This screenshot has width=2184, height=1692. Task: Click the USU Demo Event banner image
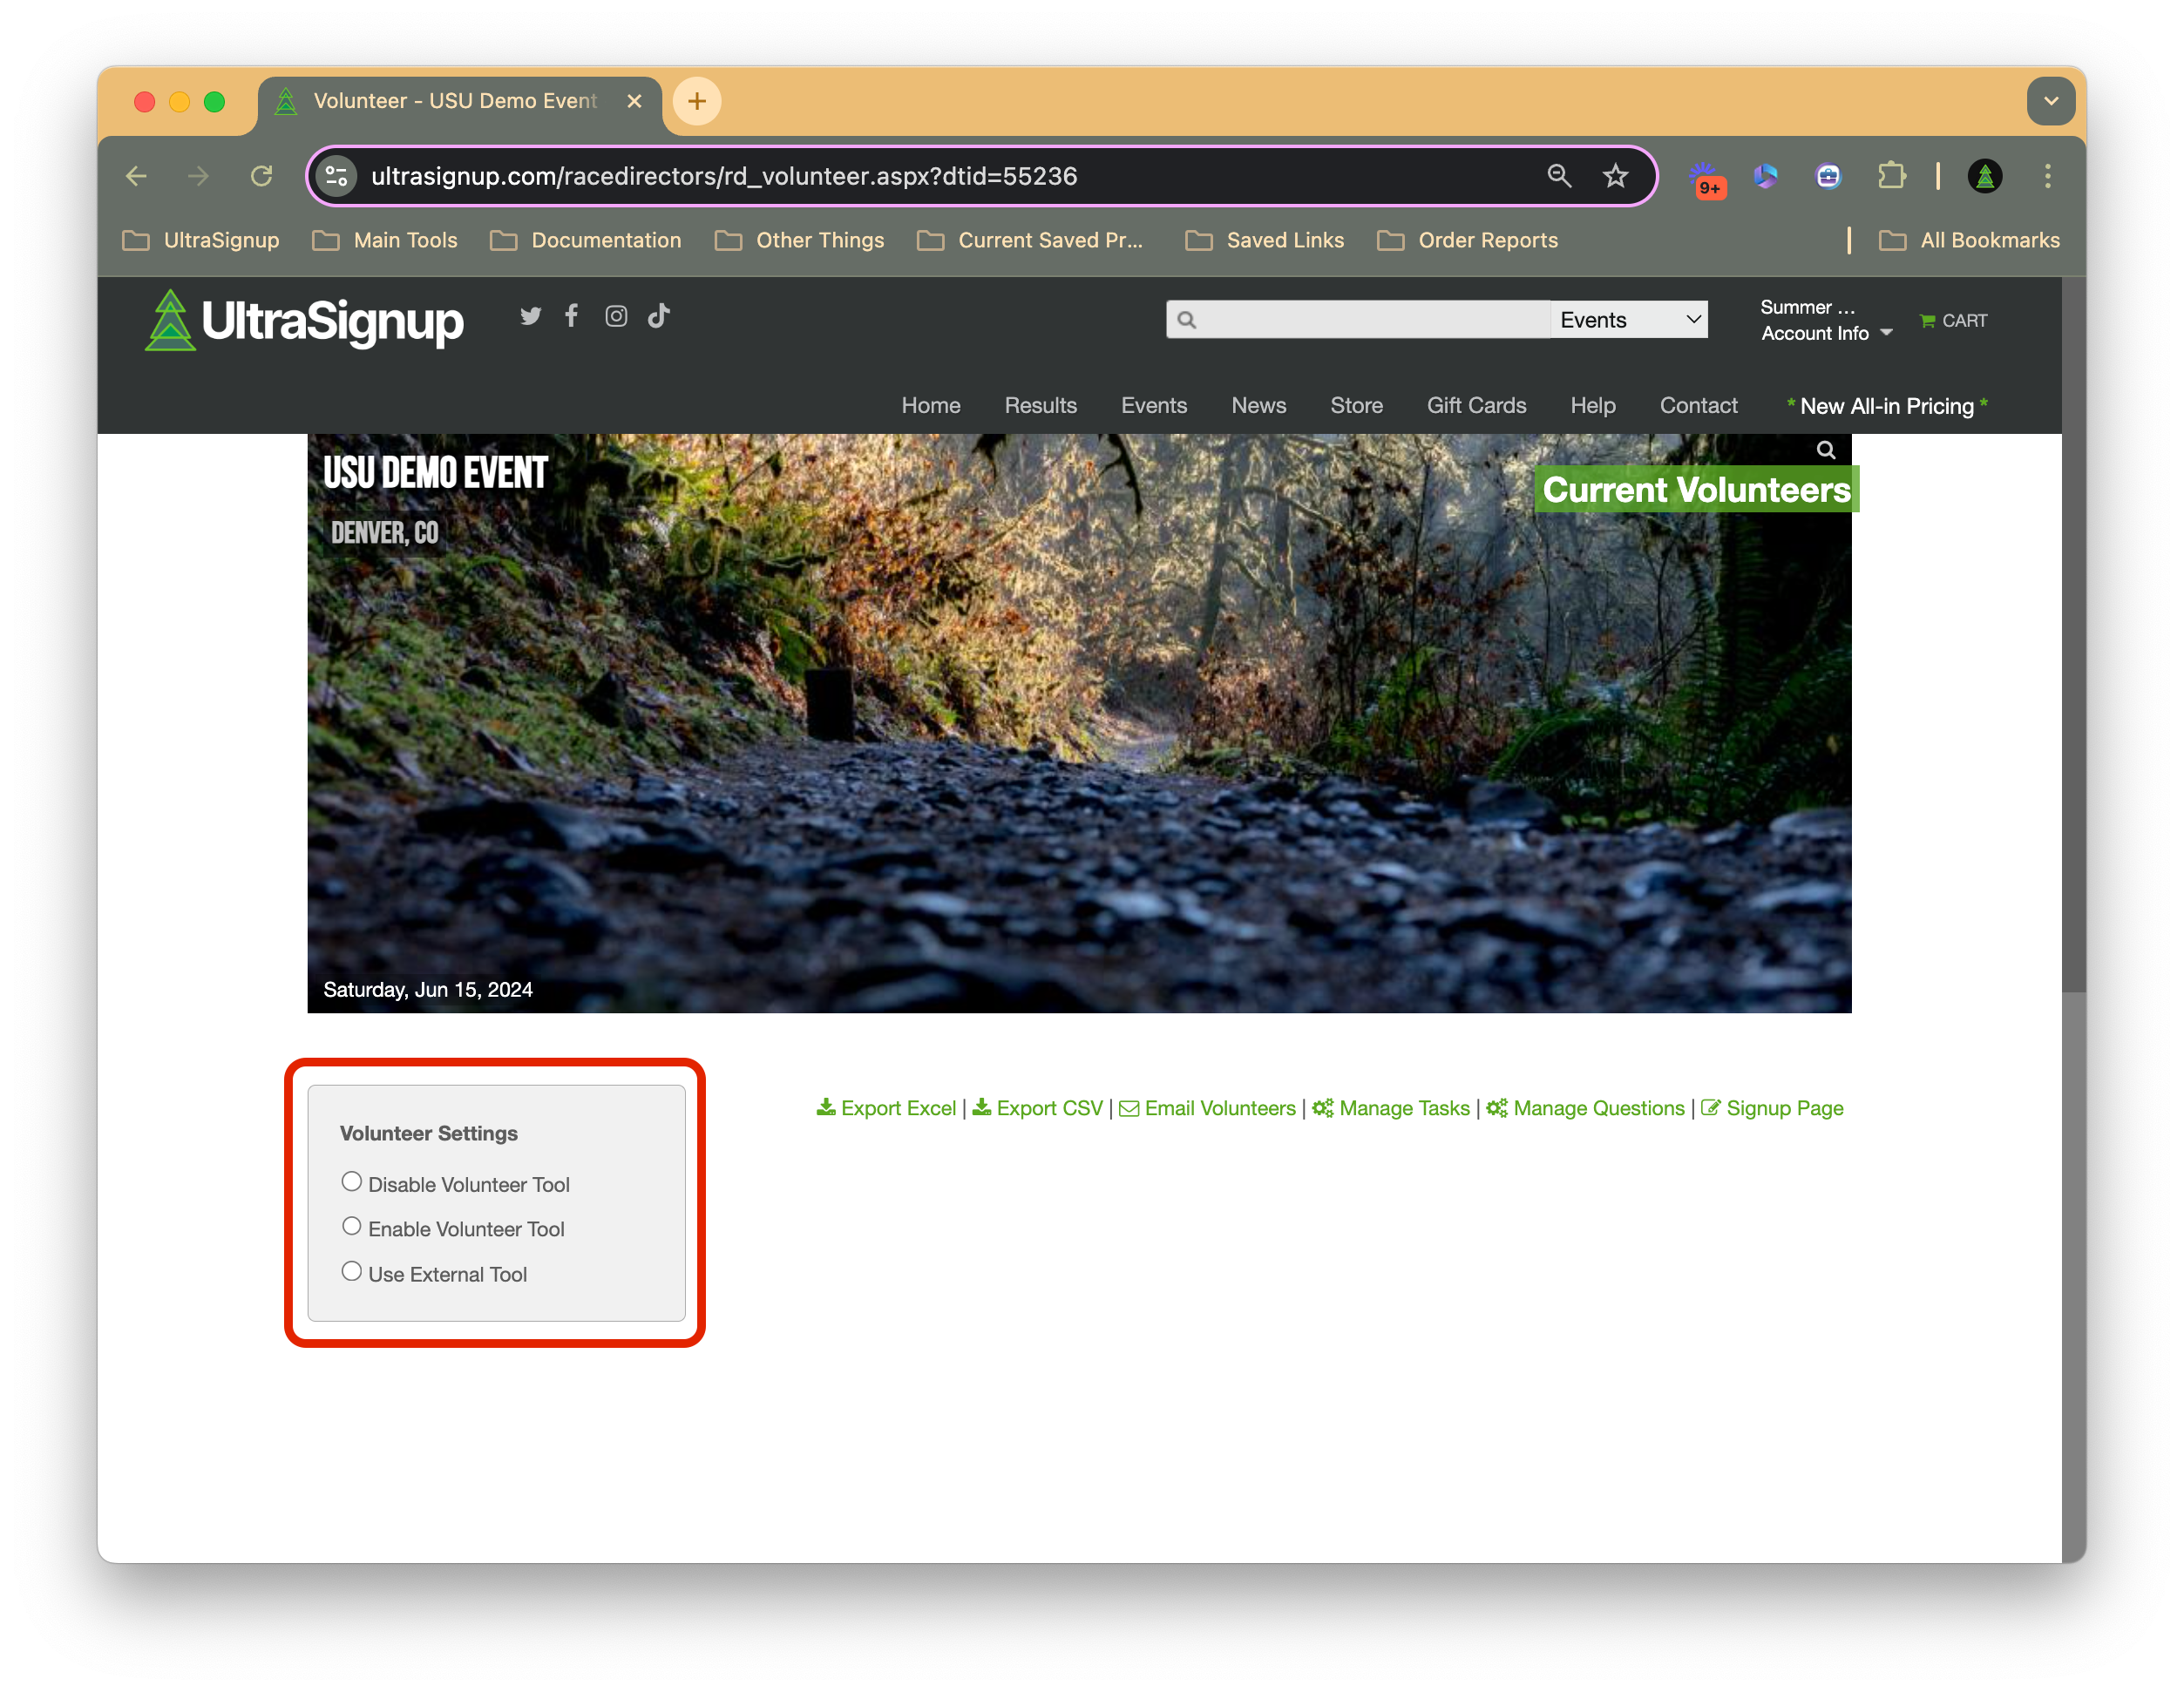[1079, 723]
